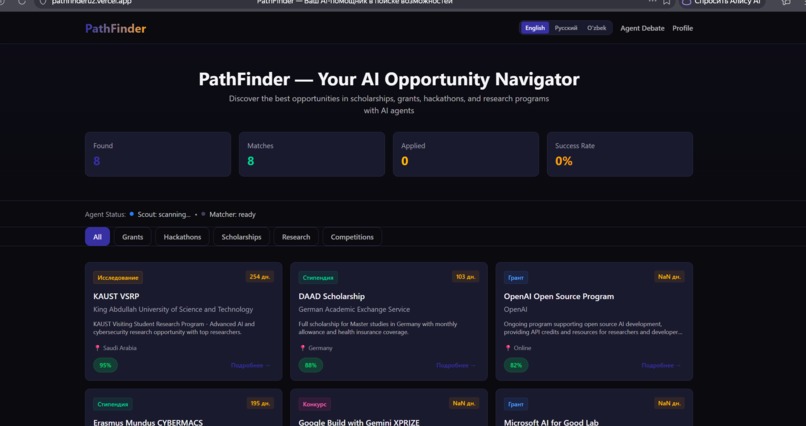Click the Applied stat card
Screen dimensions: 806x426
point(466,154)
